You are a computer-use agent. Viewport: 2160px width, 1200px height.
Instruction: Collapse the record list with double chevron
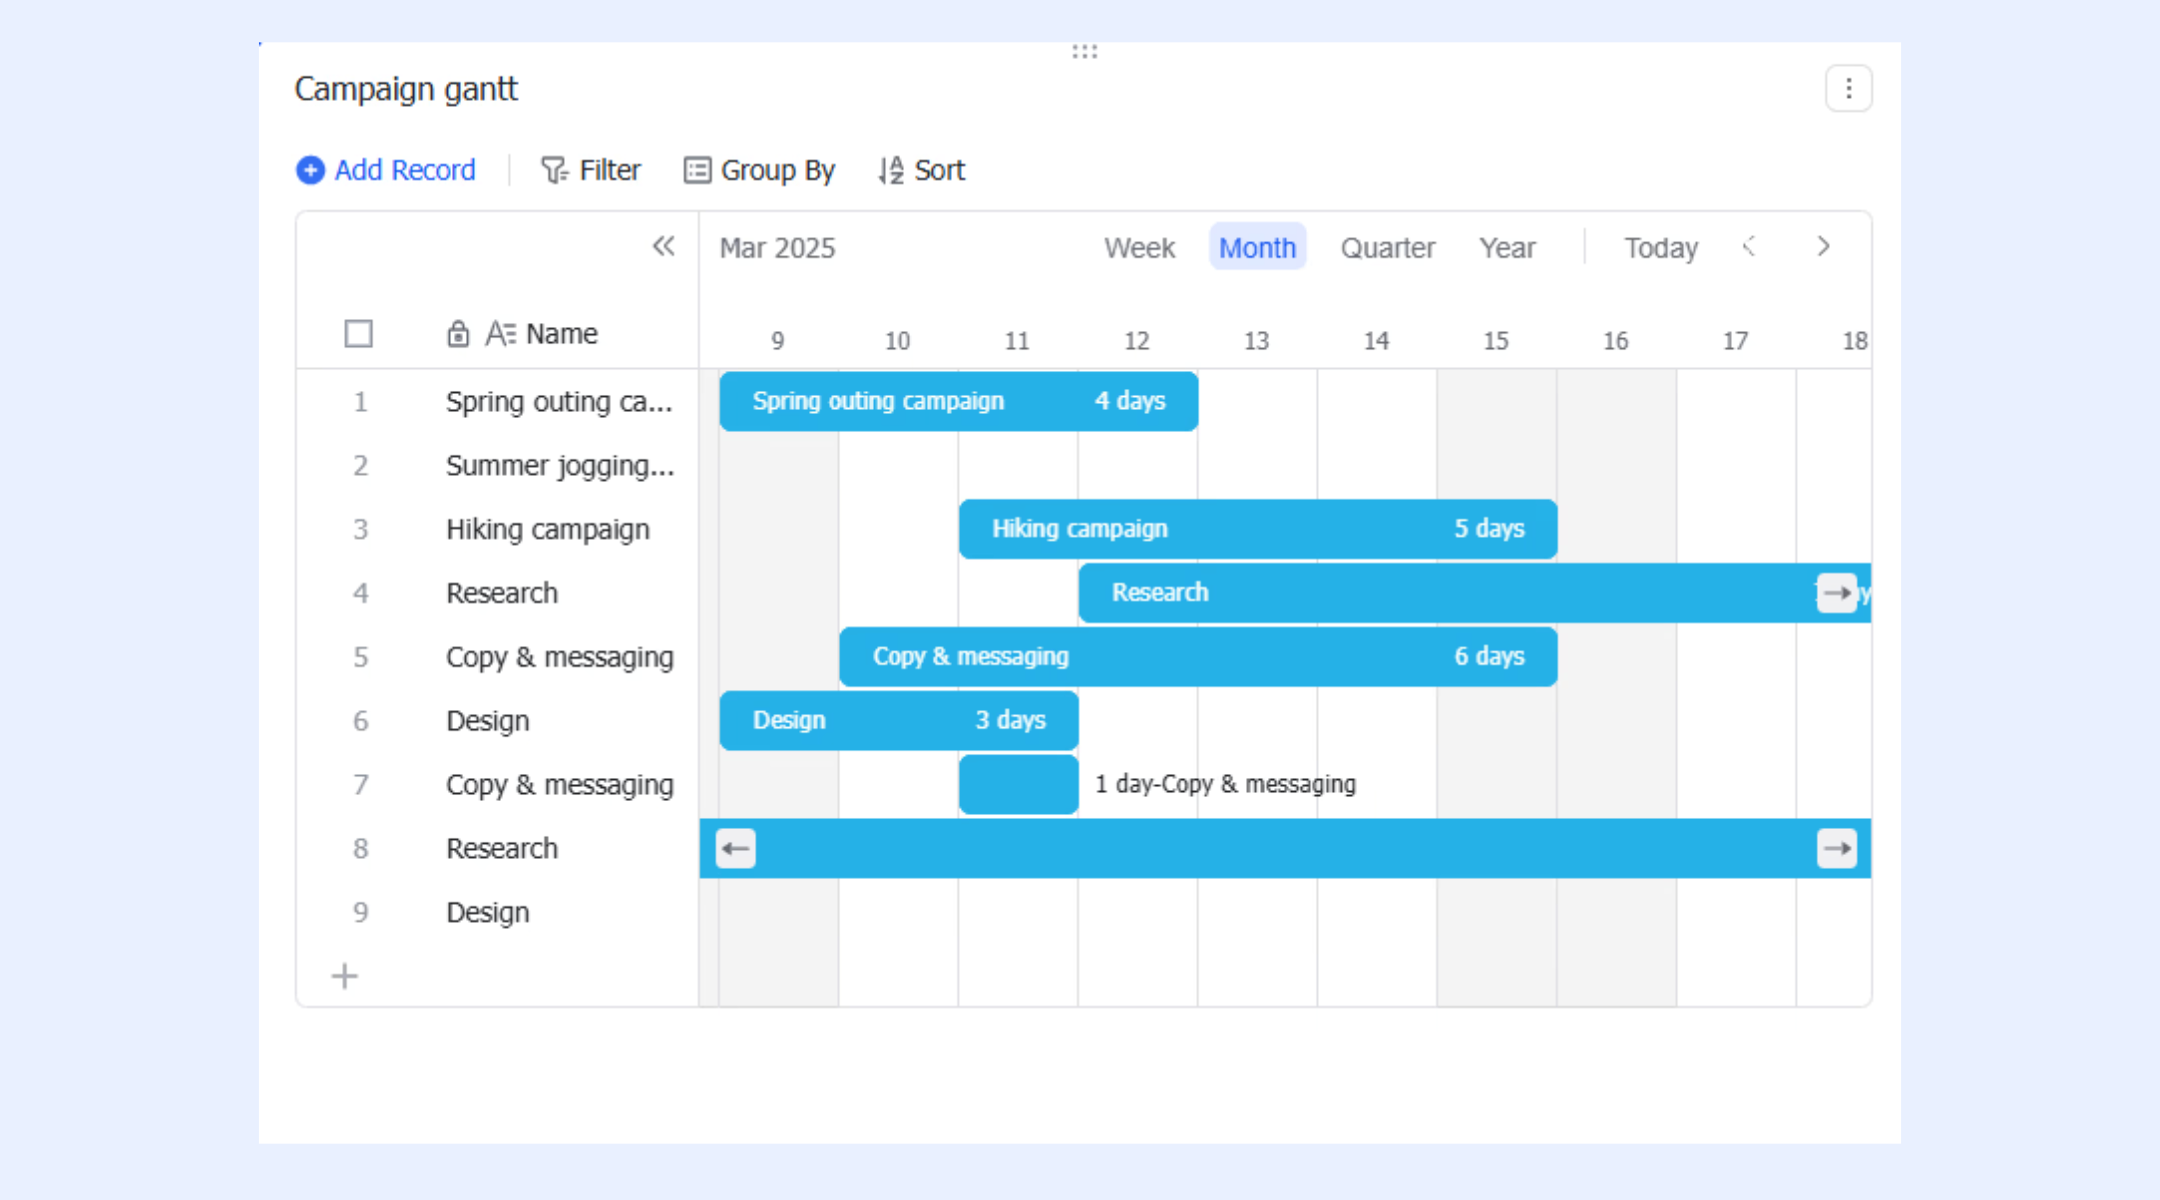coord(663,246)
